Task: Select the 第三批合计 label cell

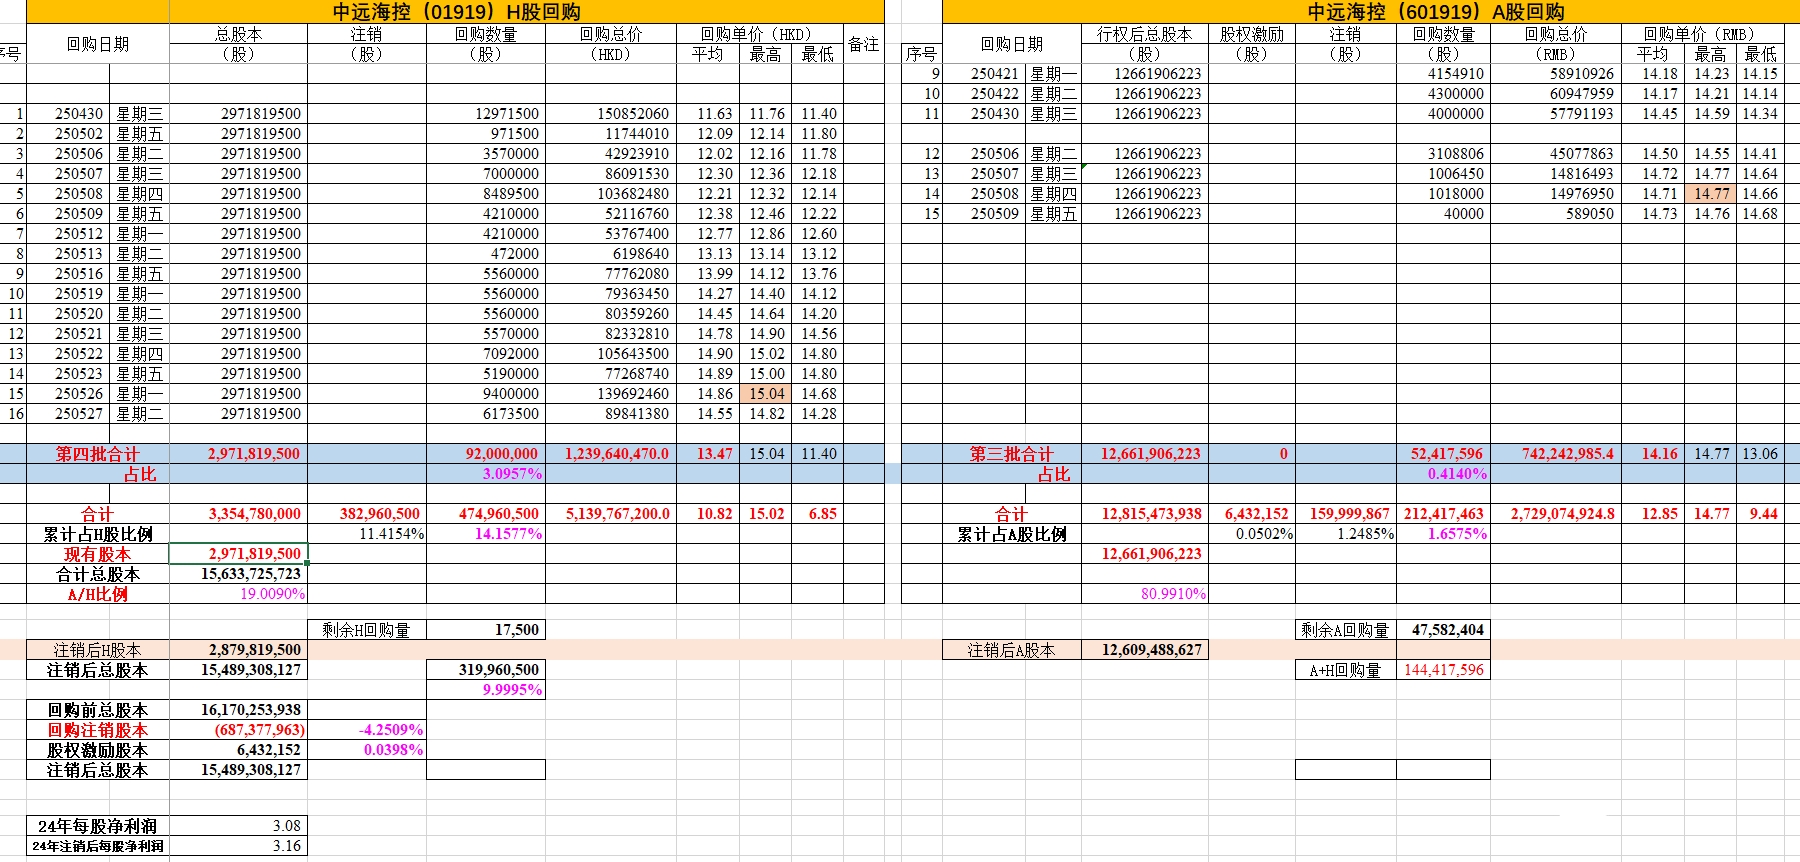Action: 1012,454
